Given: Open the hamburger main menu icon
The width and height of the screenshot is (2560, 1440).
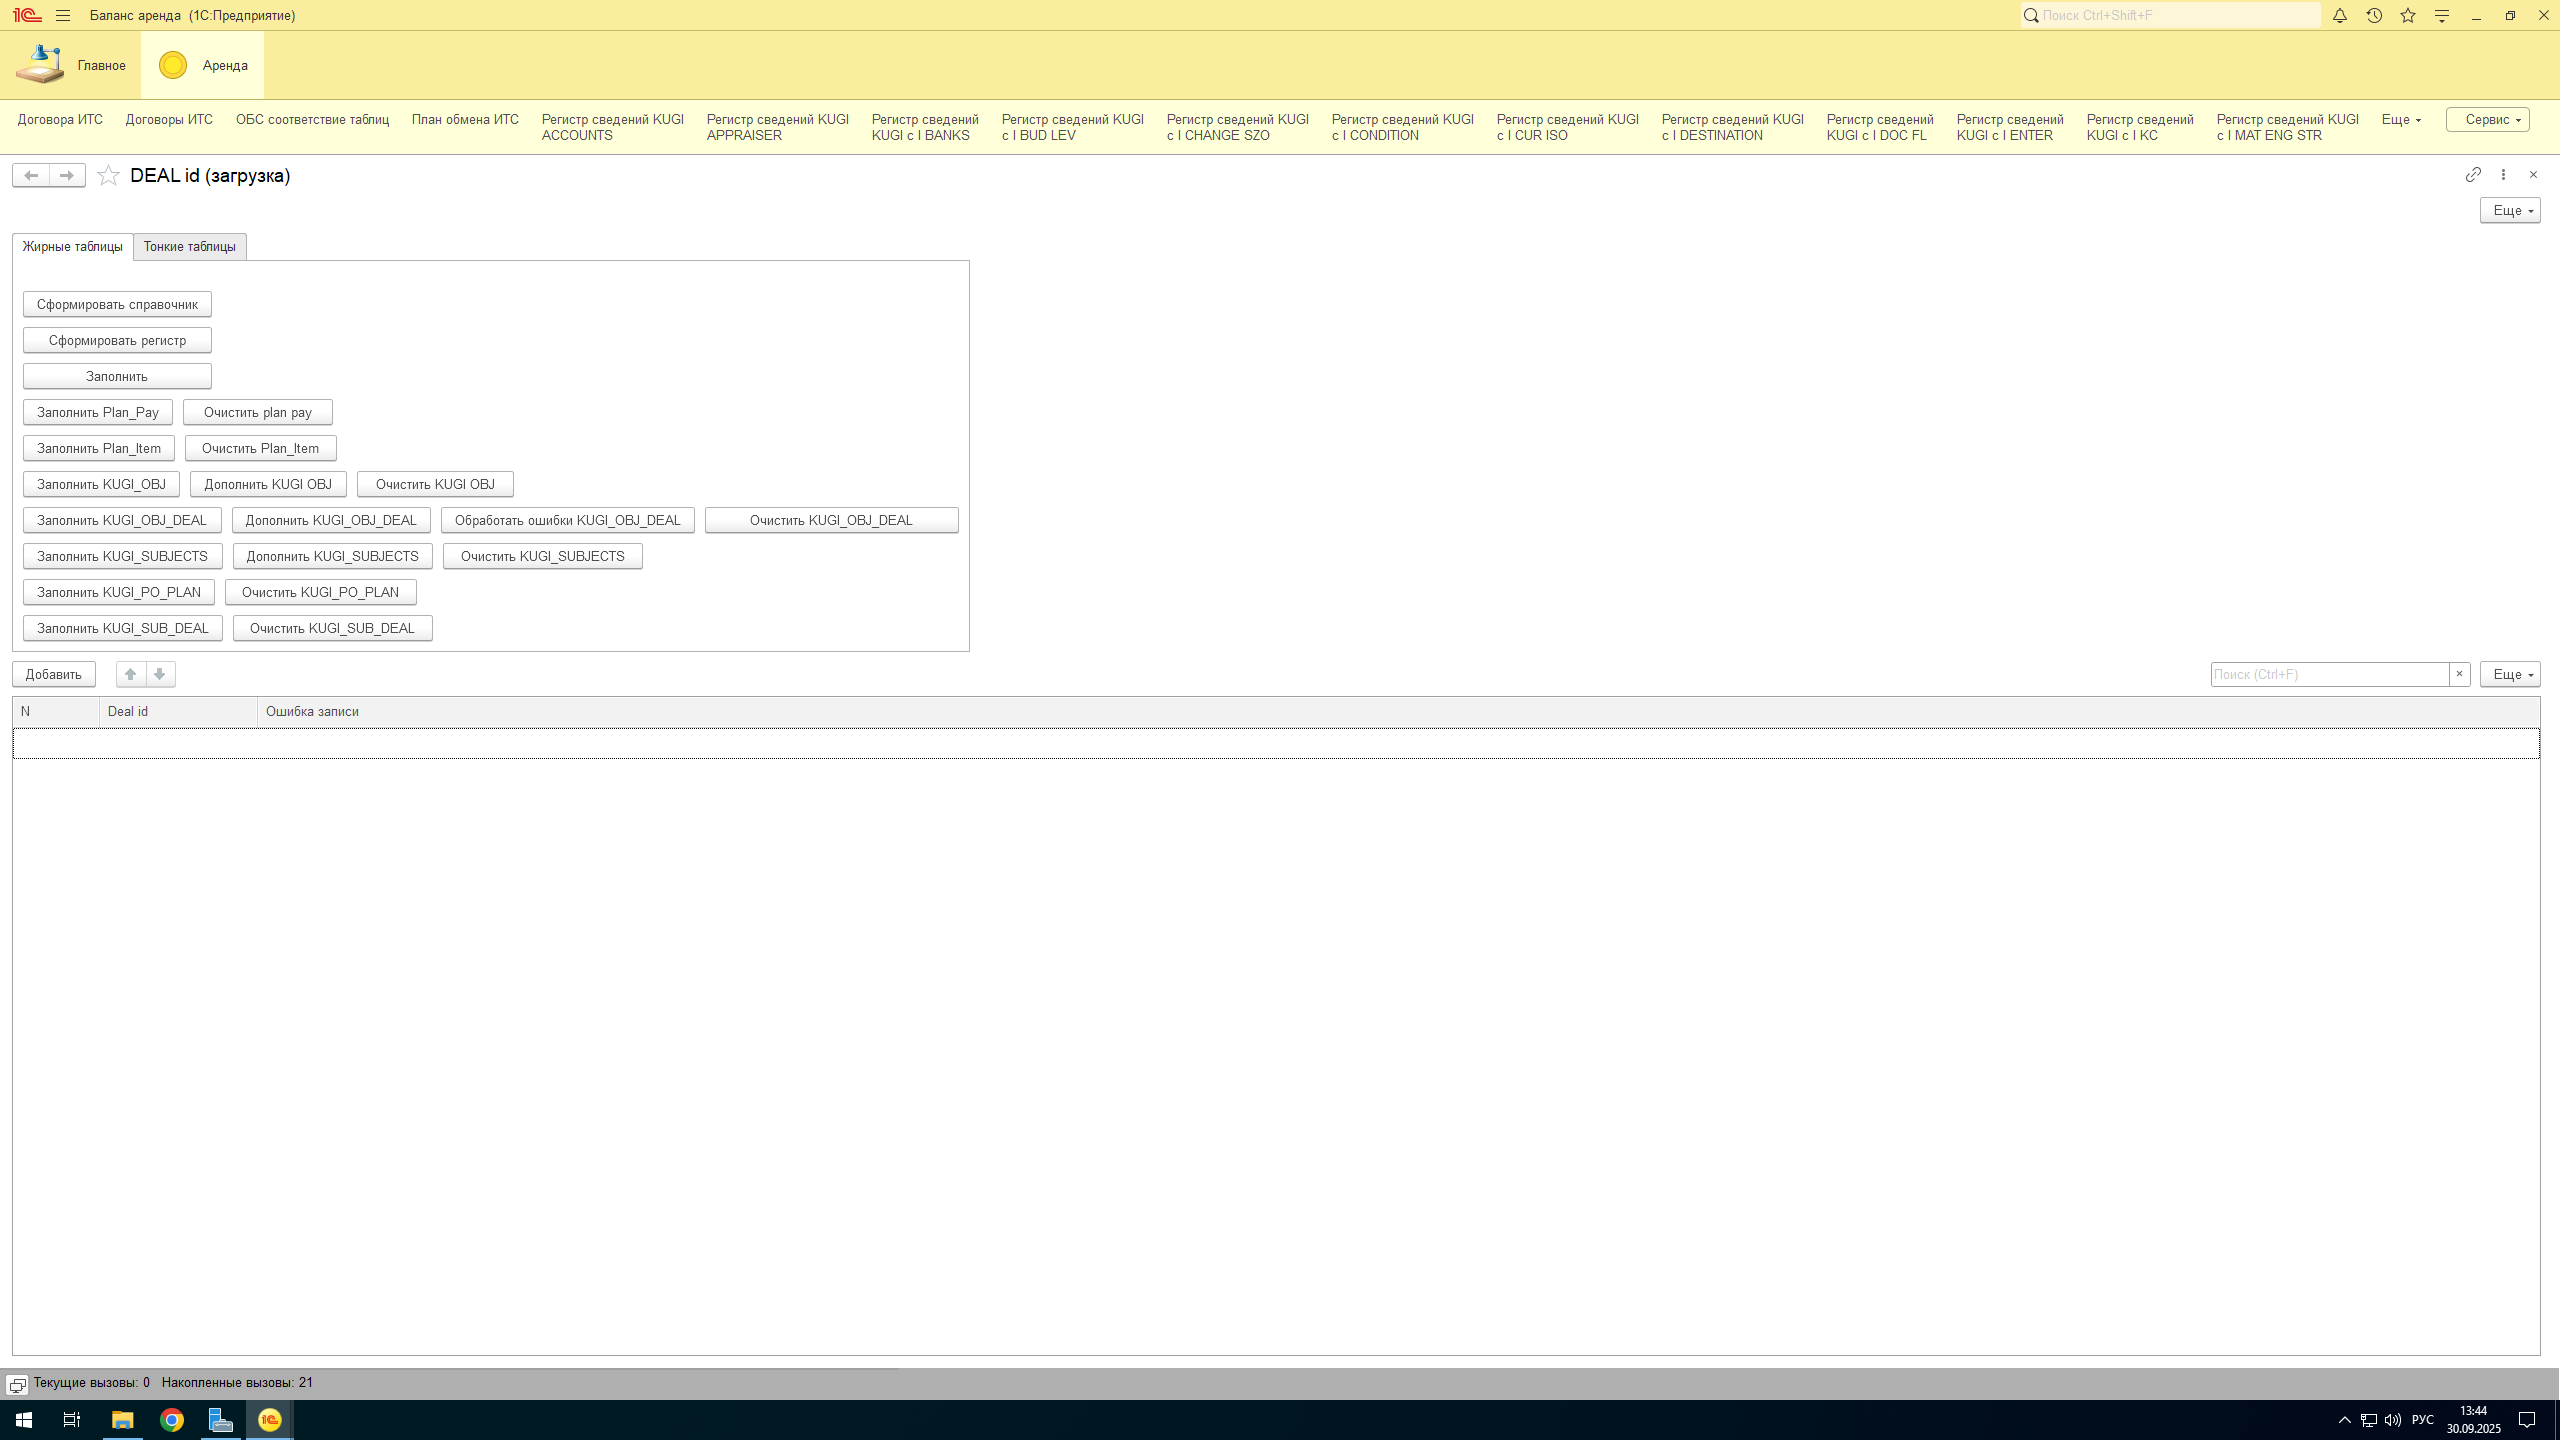Looking at the screenshot, I should click(x=63, y=15).
